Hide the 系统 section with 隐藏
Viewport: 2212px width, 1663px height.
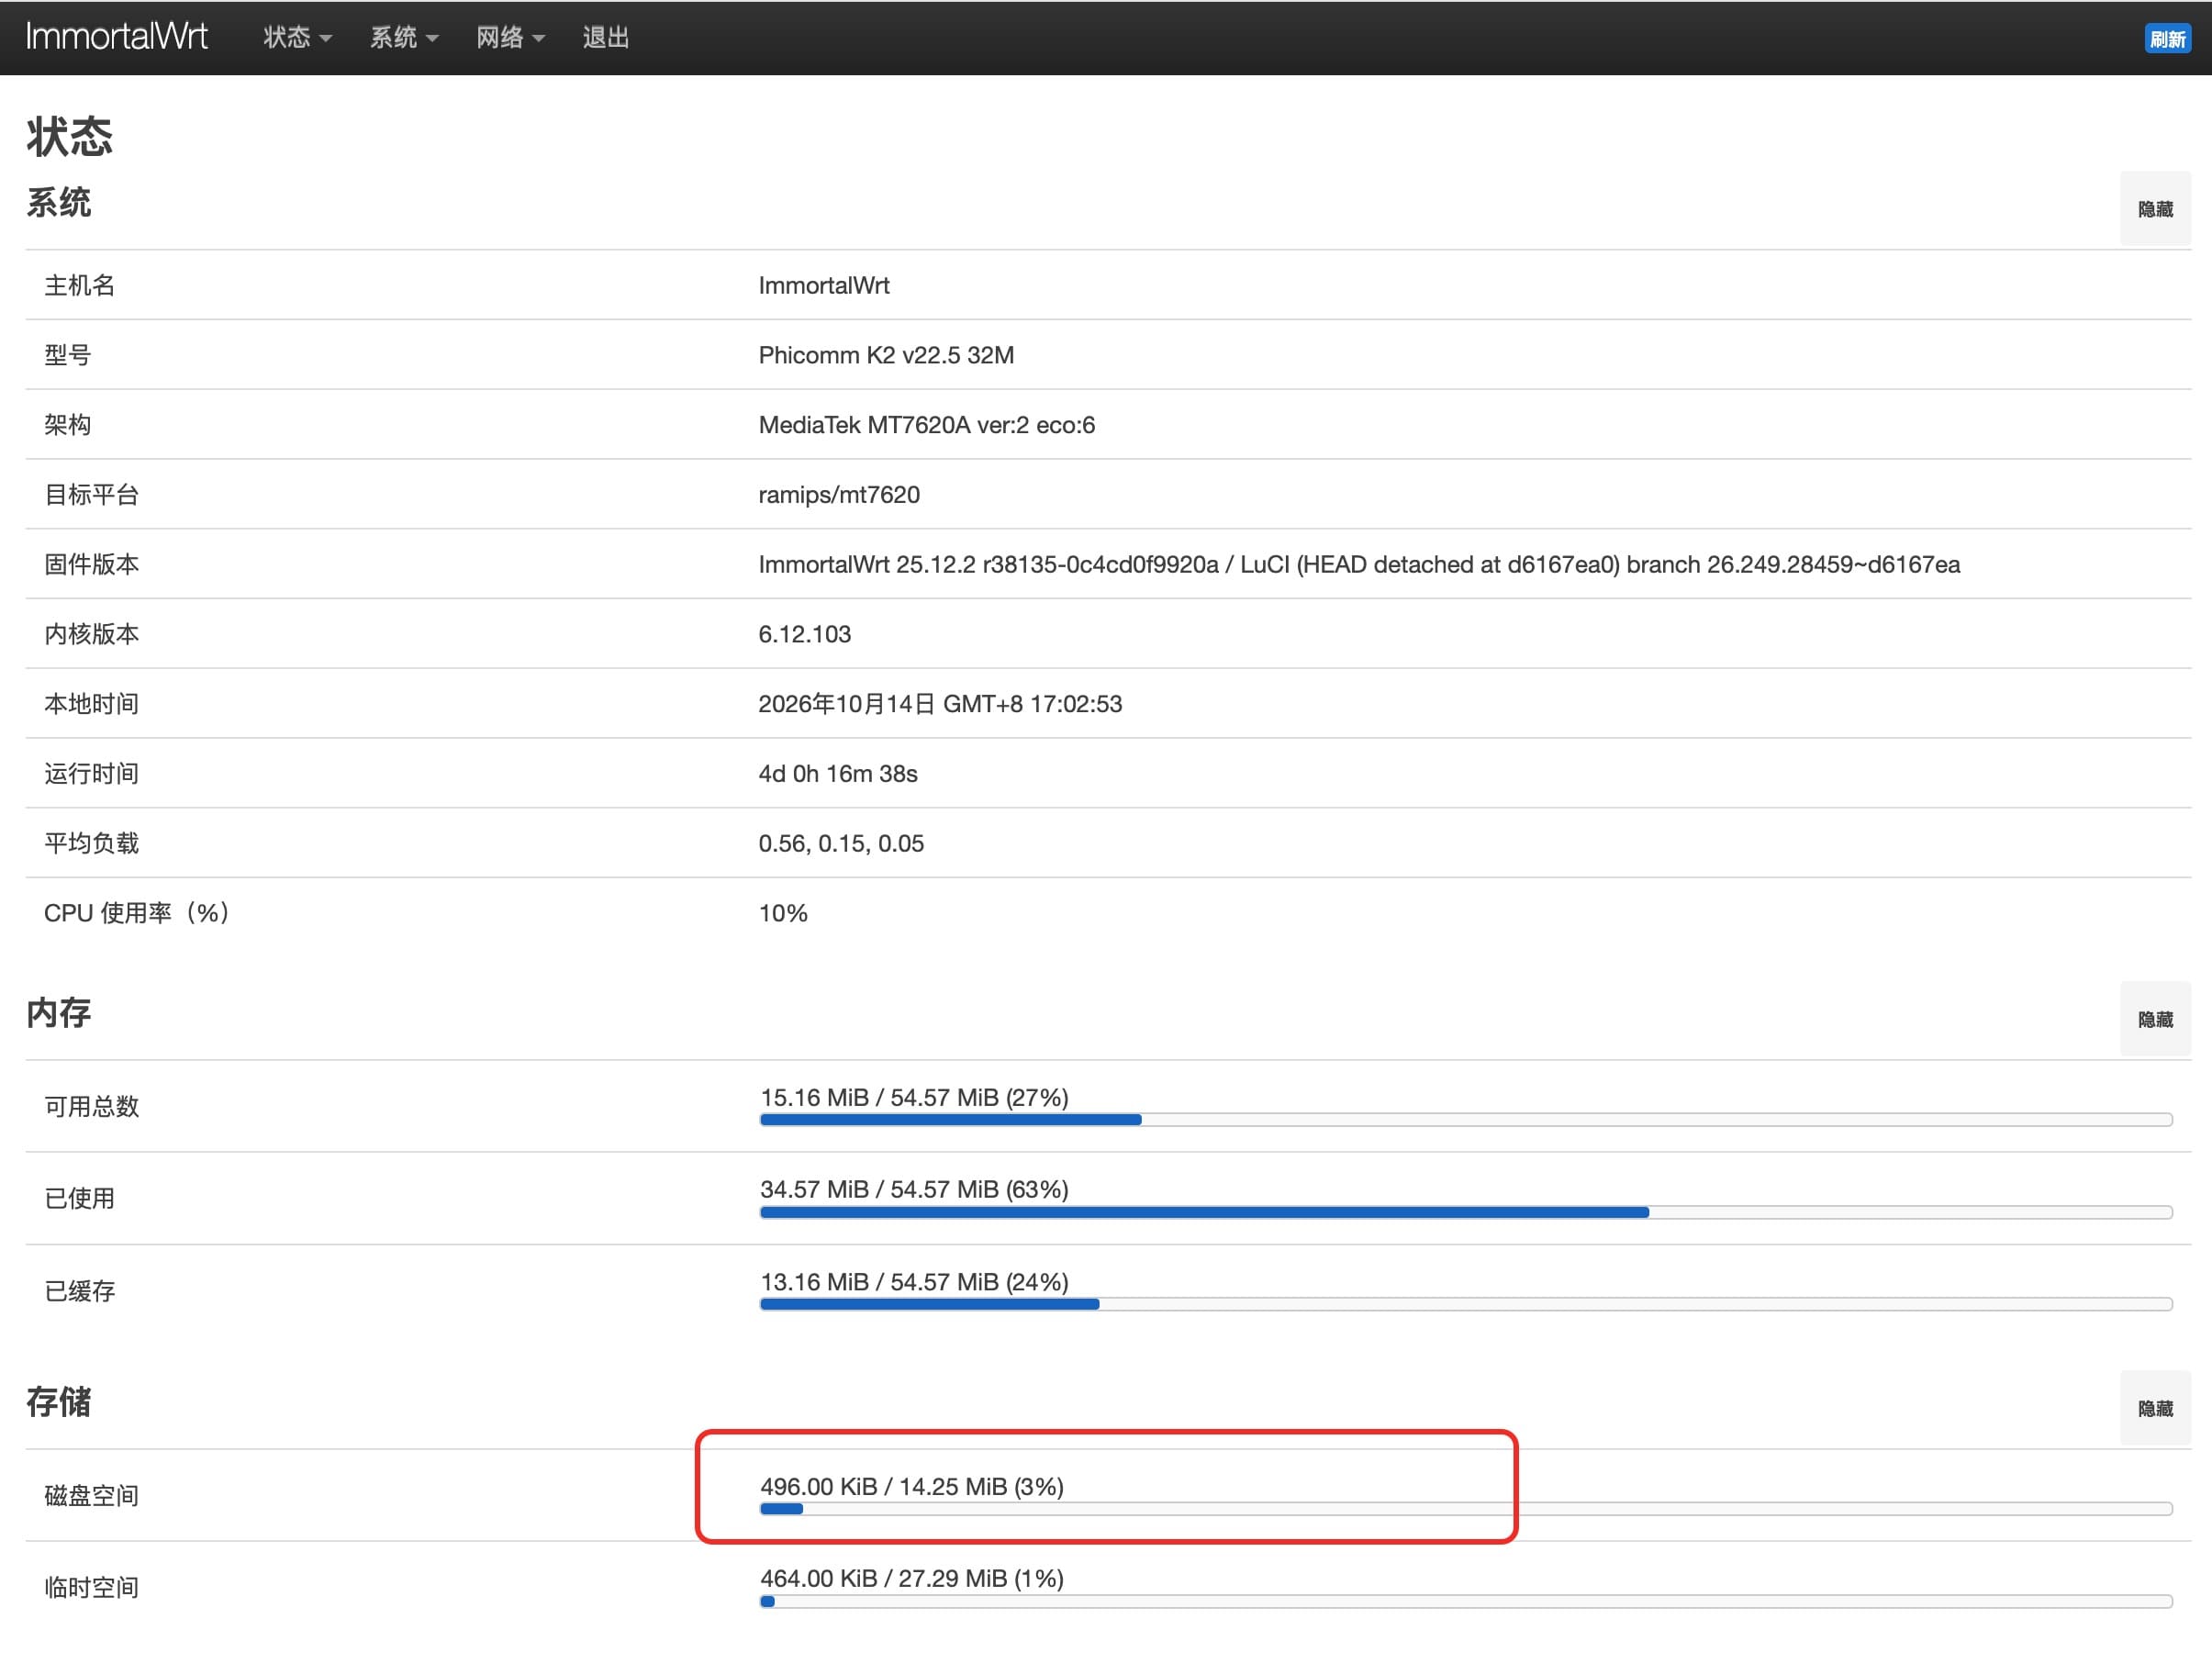pos(2155,209)
